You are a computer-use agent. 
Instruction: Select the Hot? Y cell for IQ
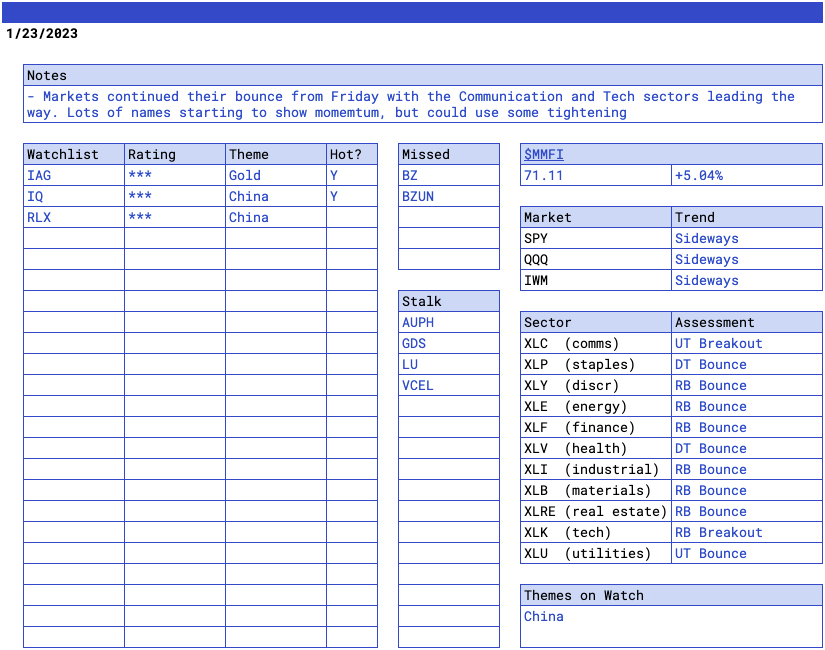[352, 196]
